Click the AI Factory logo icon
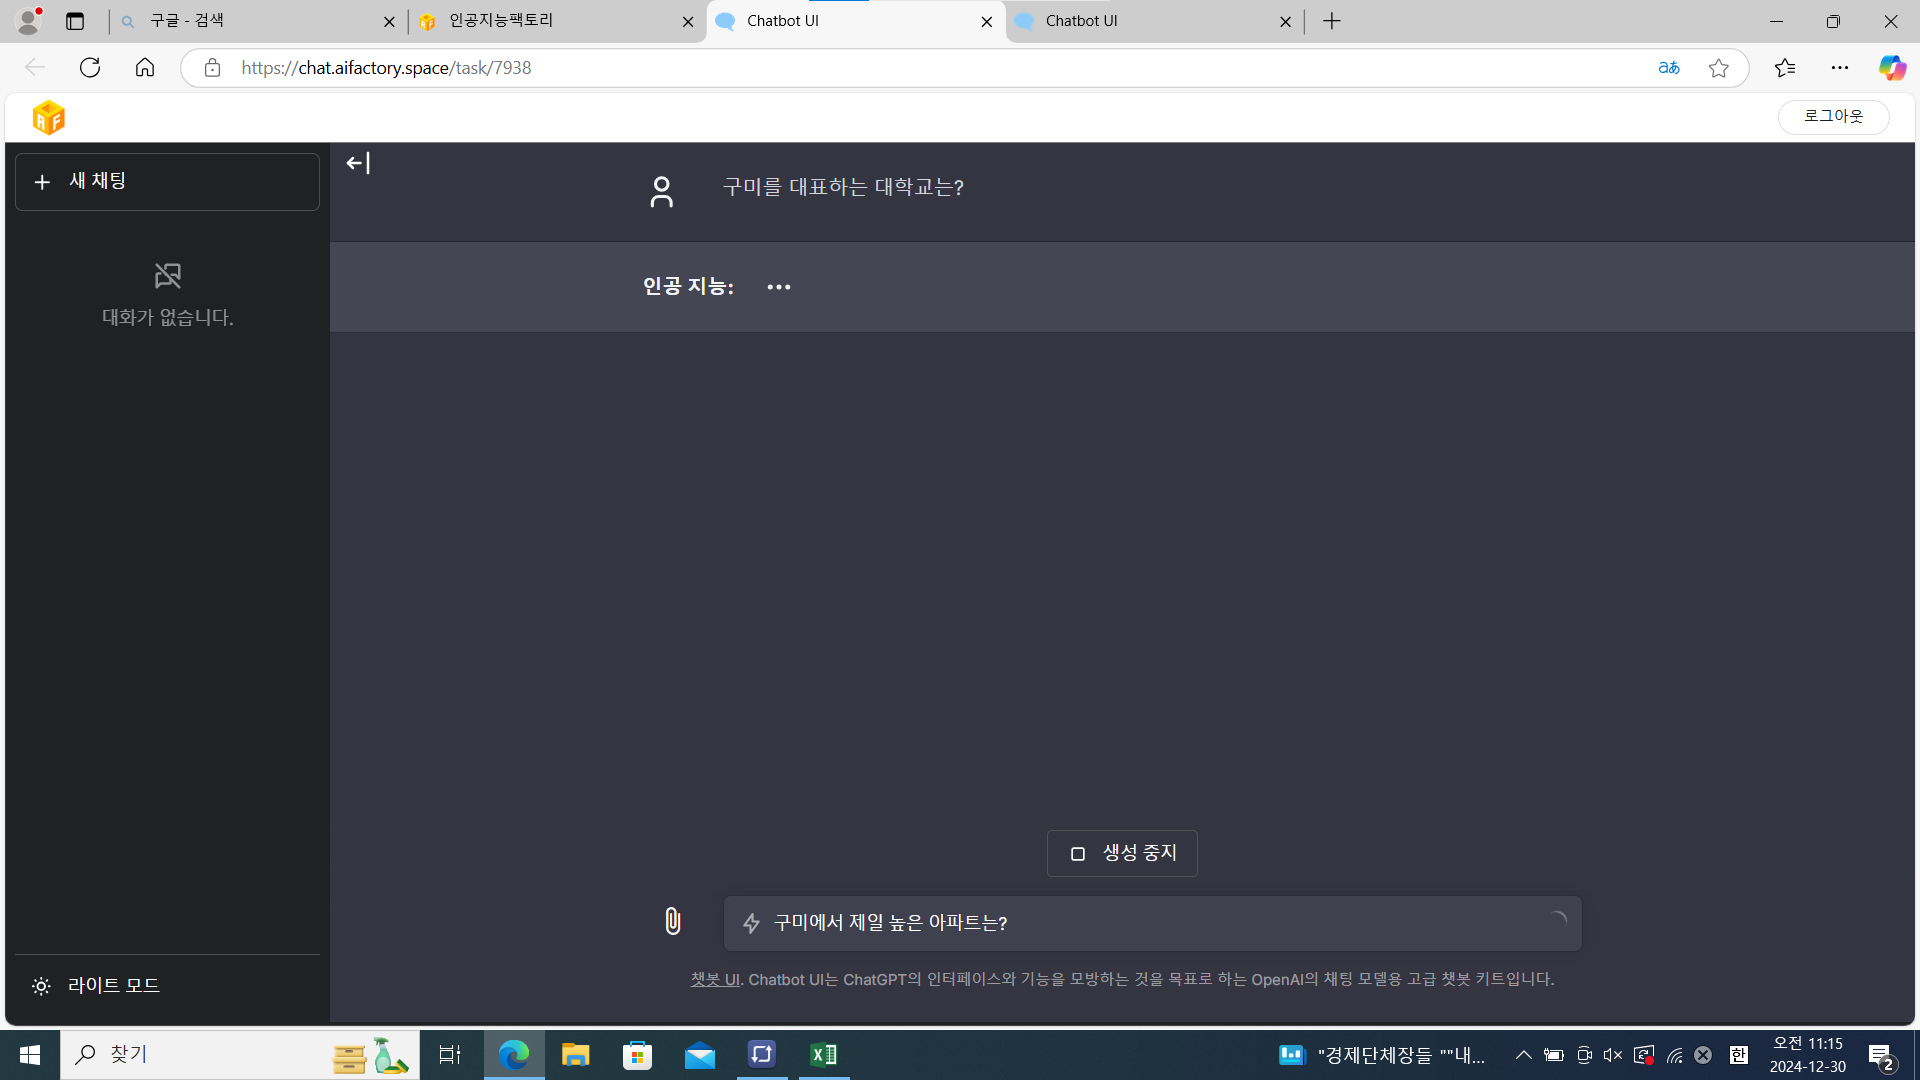This screenshot has width=1920, height=1080. pos(48,118)
